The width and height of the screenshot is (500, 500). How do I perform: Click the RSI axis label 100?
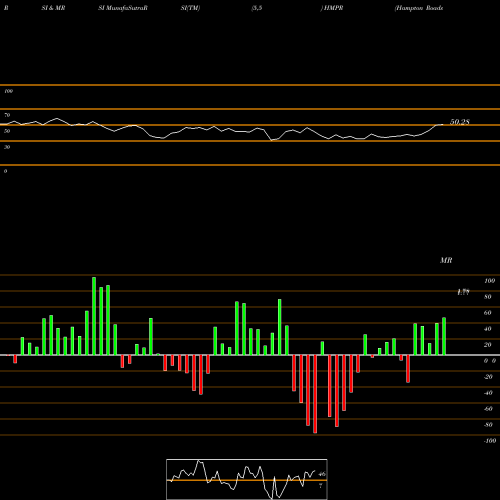tap(8, 91)
